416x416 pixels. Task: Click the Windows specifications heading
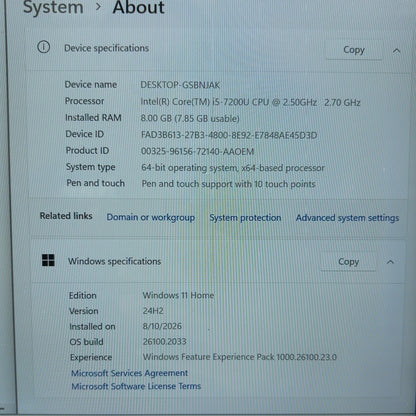pyautogui.click(x=115, y=261)
